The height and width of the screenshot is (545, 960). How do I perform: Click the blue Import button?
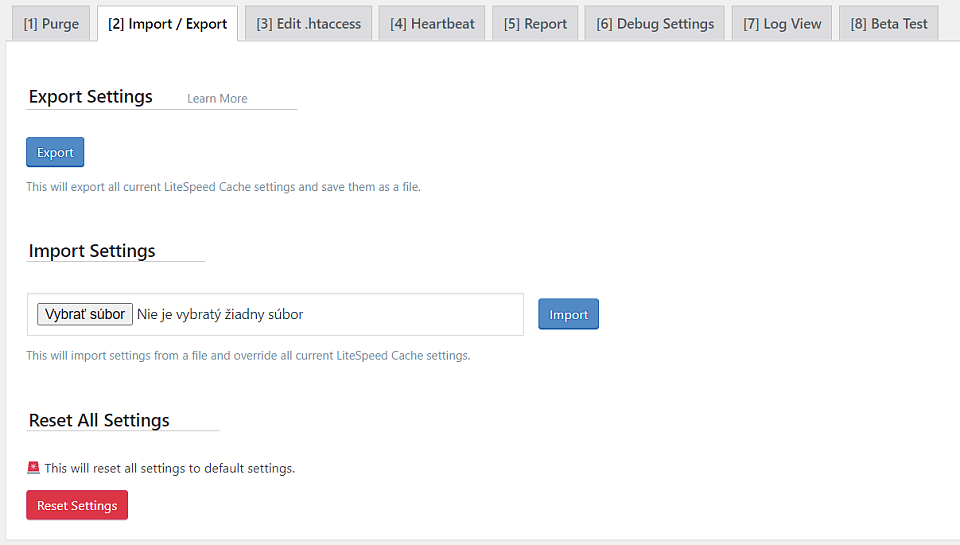(x=569, y=314)
